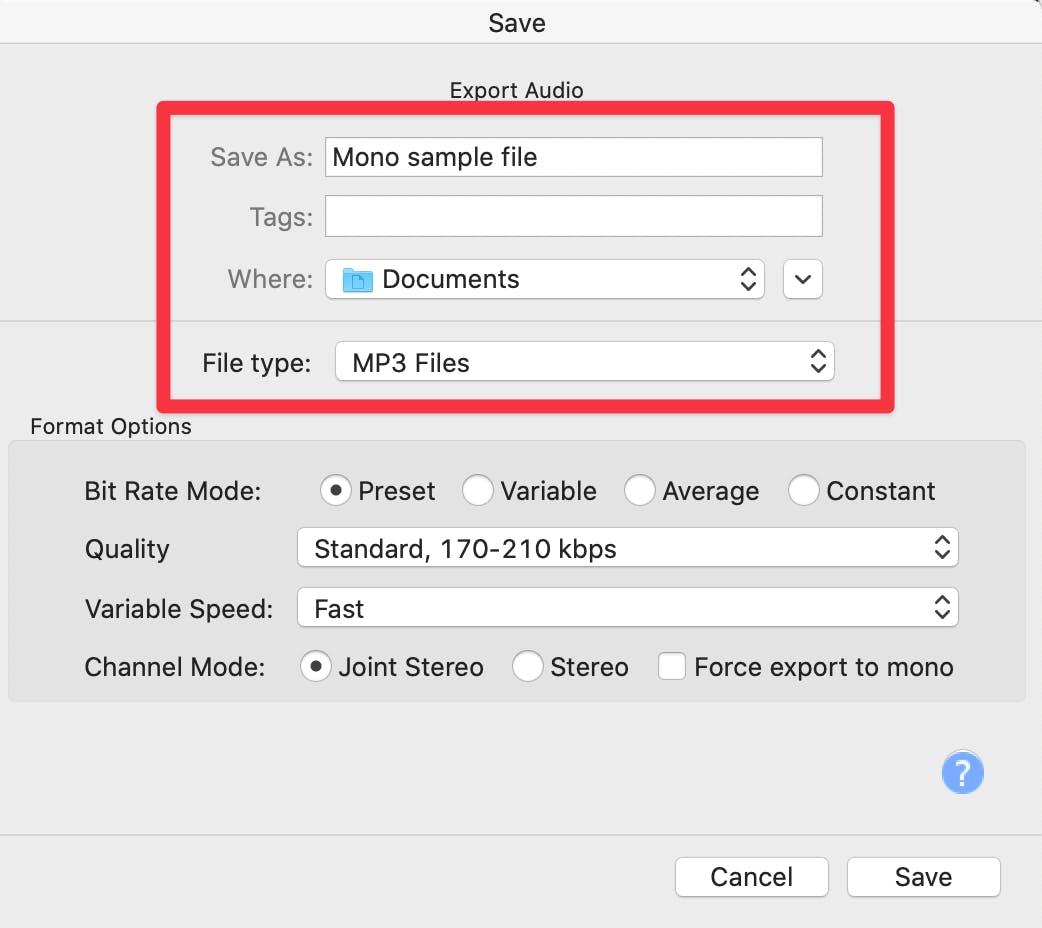1042x928 pixels.
Task: Cancel the audio export
Action: tap(751, 876)
